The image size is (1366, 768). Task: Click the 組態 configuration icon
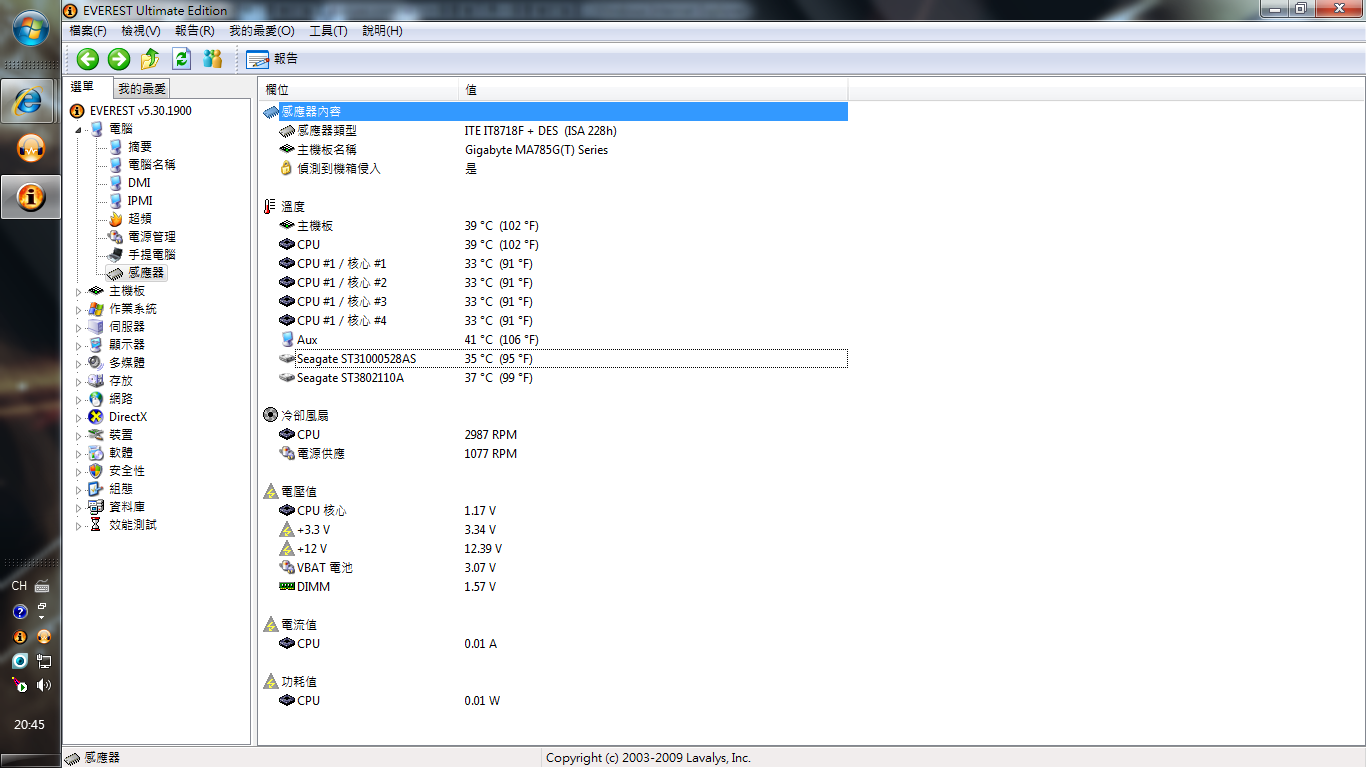pos(96,489)
